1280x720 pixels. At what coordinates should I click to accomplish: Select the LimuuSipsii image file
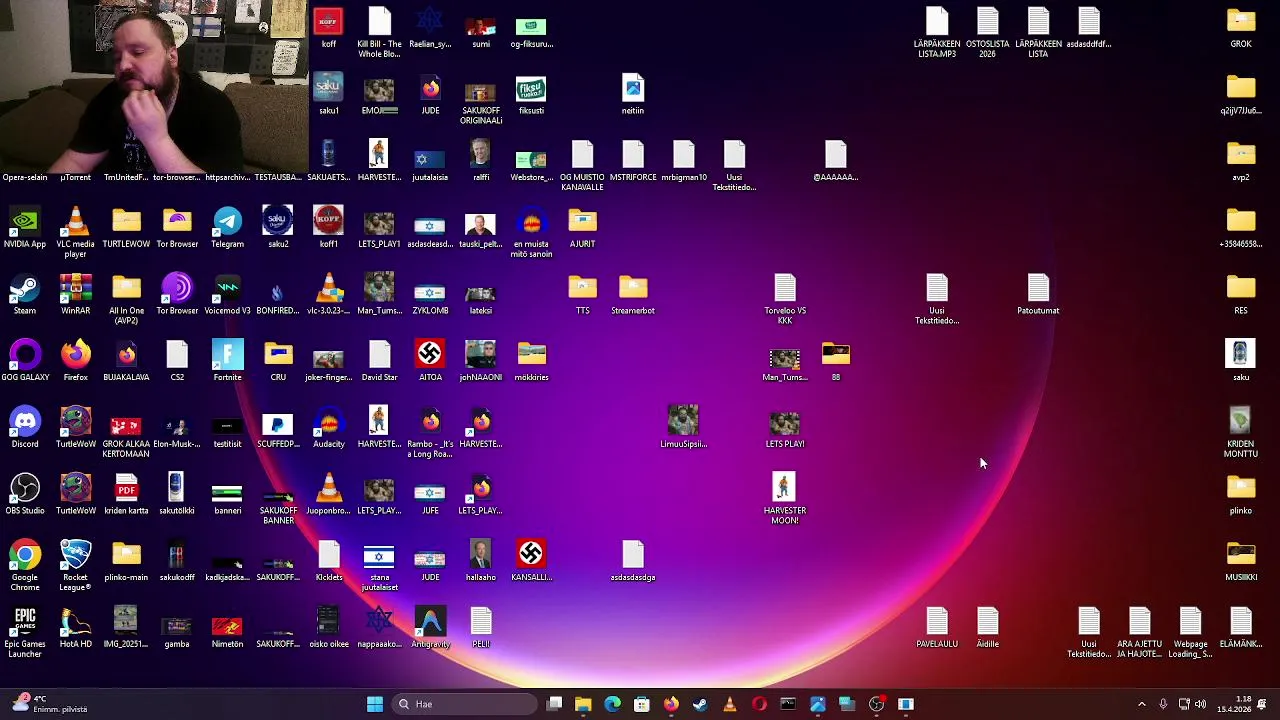coord(683,428)
